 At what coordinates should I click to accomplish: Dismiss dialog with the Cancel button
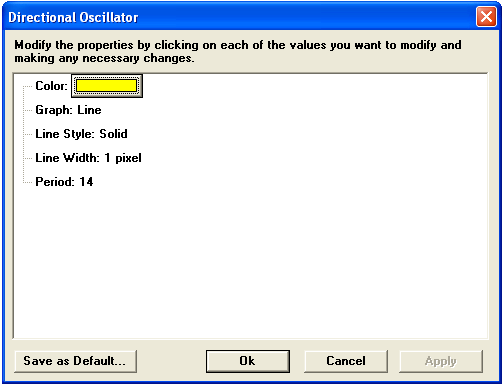(346, 361)
